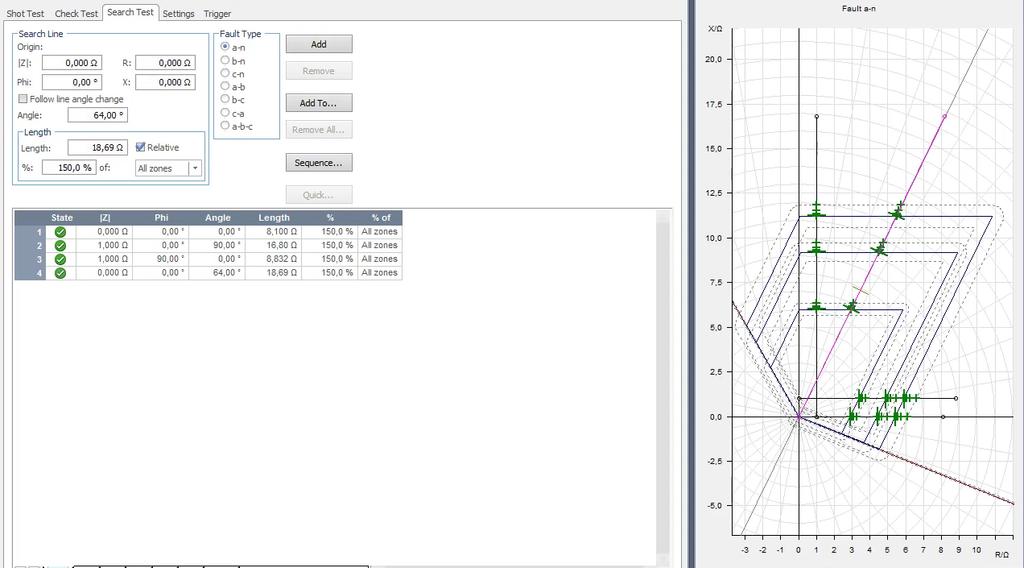Click the Length column header
Image resolution: width=1024 pixels, height=568 pixels.
click(274, 218)
